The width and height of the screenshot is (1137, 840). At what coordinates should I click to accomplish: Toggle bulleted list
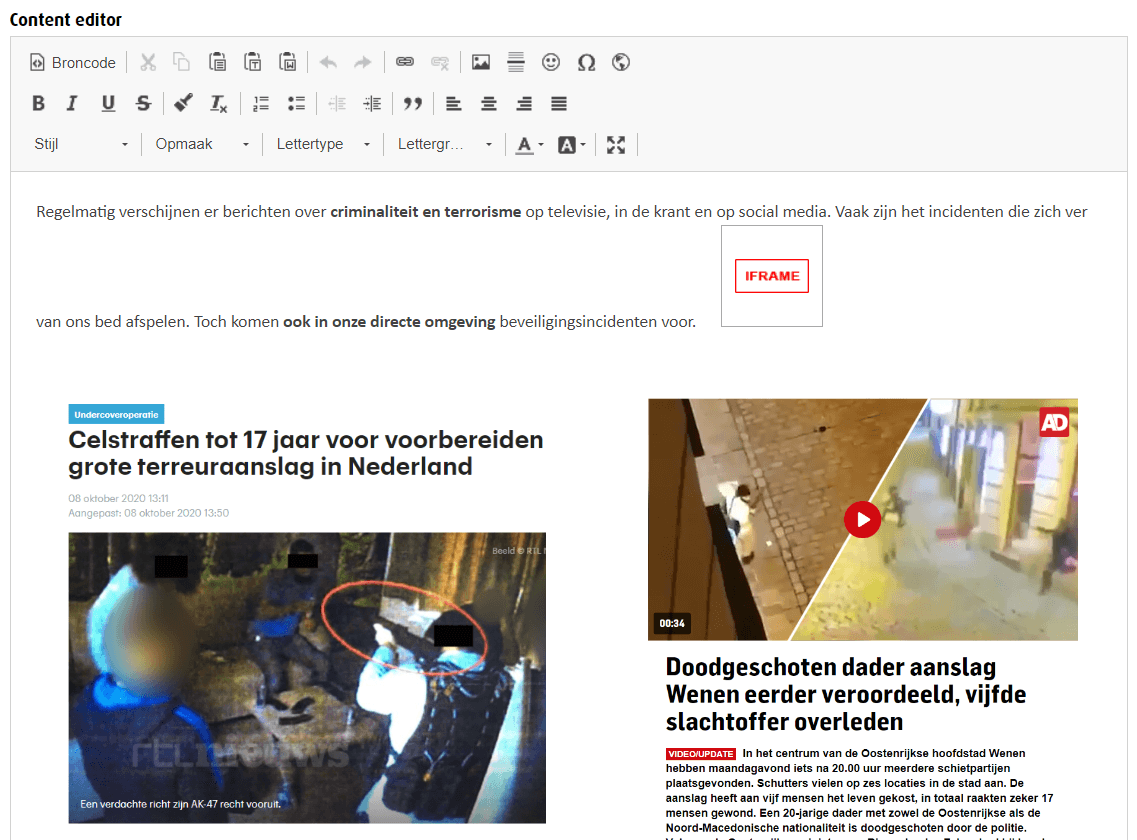point(296,104)
